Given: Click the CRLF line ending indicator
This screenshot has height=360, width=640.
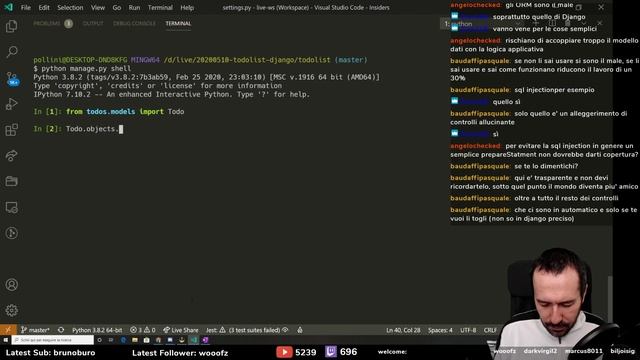Looking at the screenshot, I should point(490,330).
